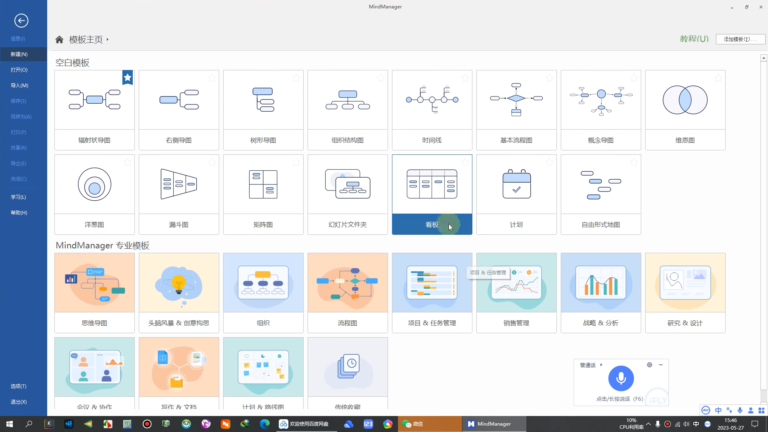The width and height of the screenshot is (768, 432).
Task: Open the 计划 & 路线图 category thumbnail
Action: [263, 367]
